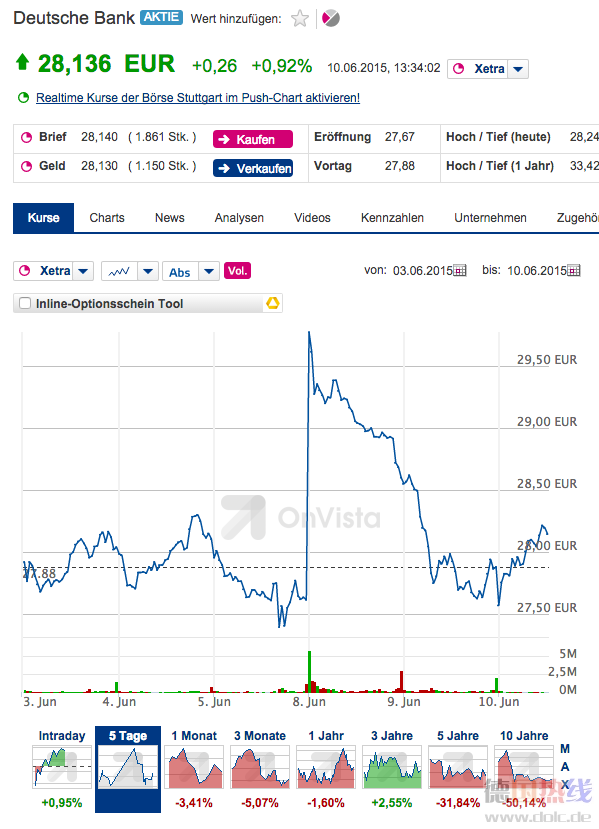The height and width of the screenshot is (829, 599).
Task: Click the green up-arrow price indicator
Action: [22, 62]
